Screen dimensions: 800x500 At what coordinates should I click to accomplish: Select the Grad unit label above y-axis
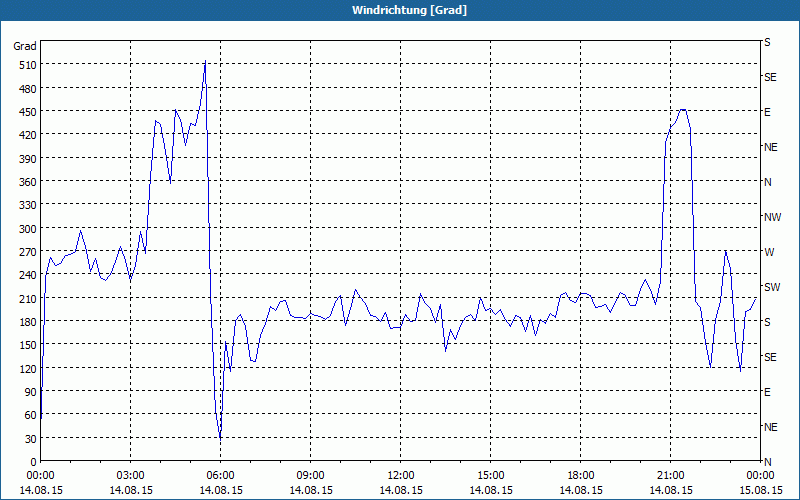(x=25, y=46)
